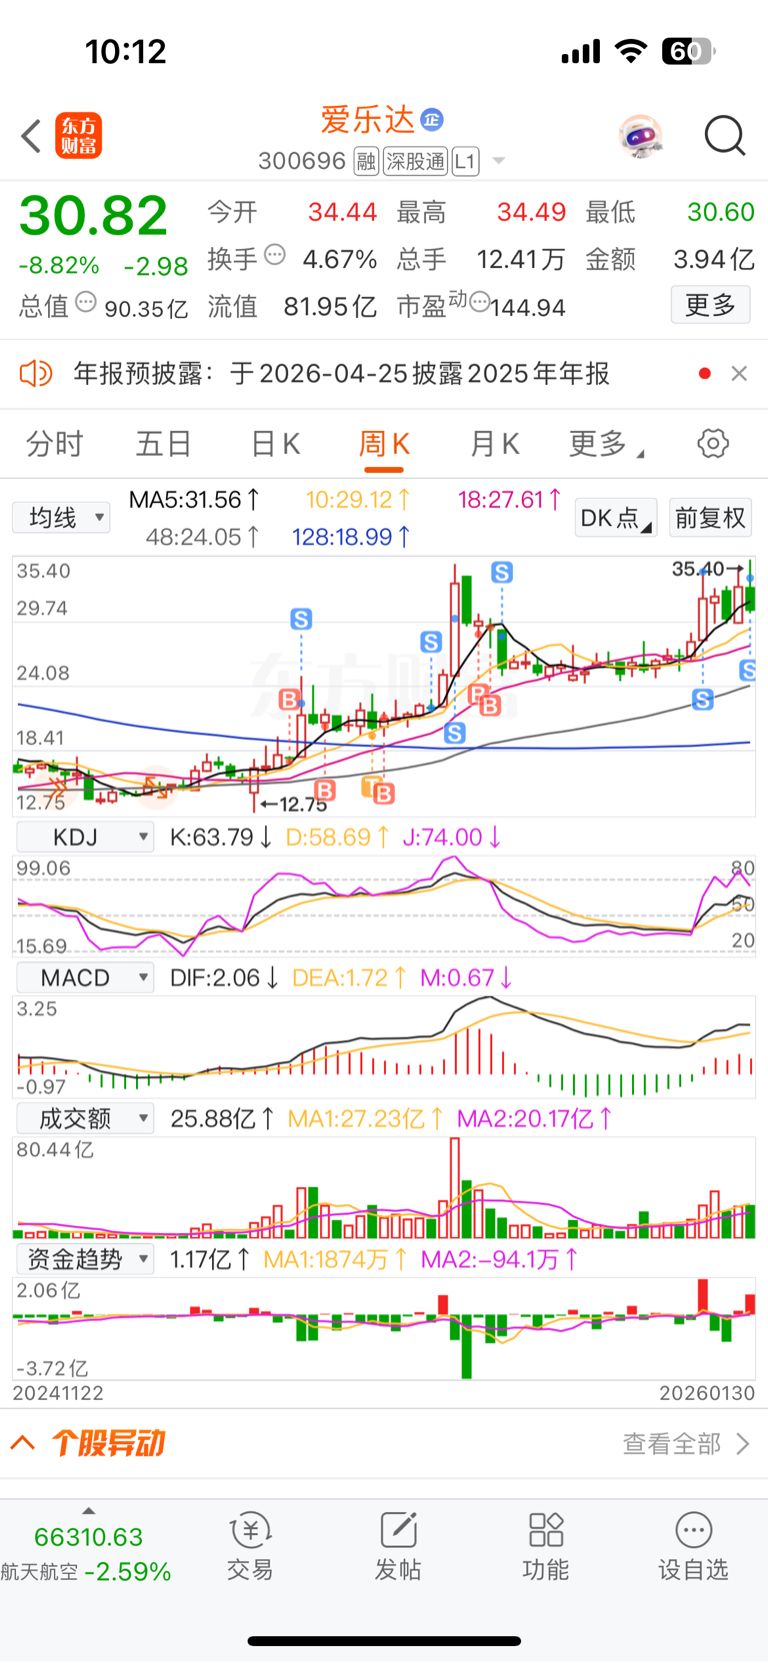
Task: Expand the index ticker up arrow
Action: click(x=88, y=1511)
